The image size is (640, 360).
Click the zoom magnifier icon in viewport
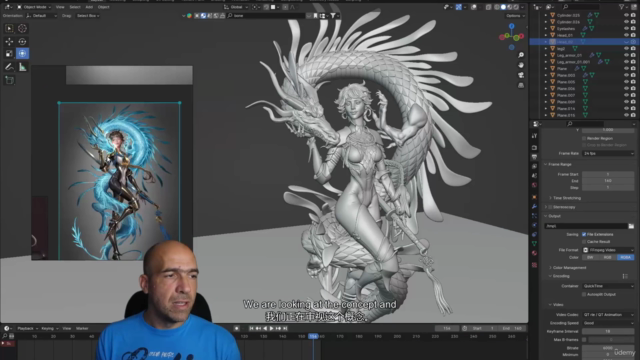click(x=521, y=55)
